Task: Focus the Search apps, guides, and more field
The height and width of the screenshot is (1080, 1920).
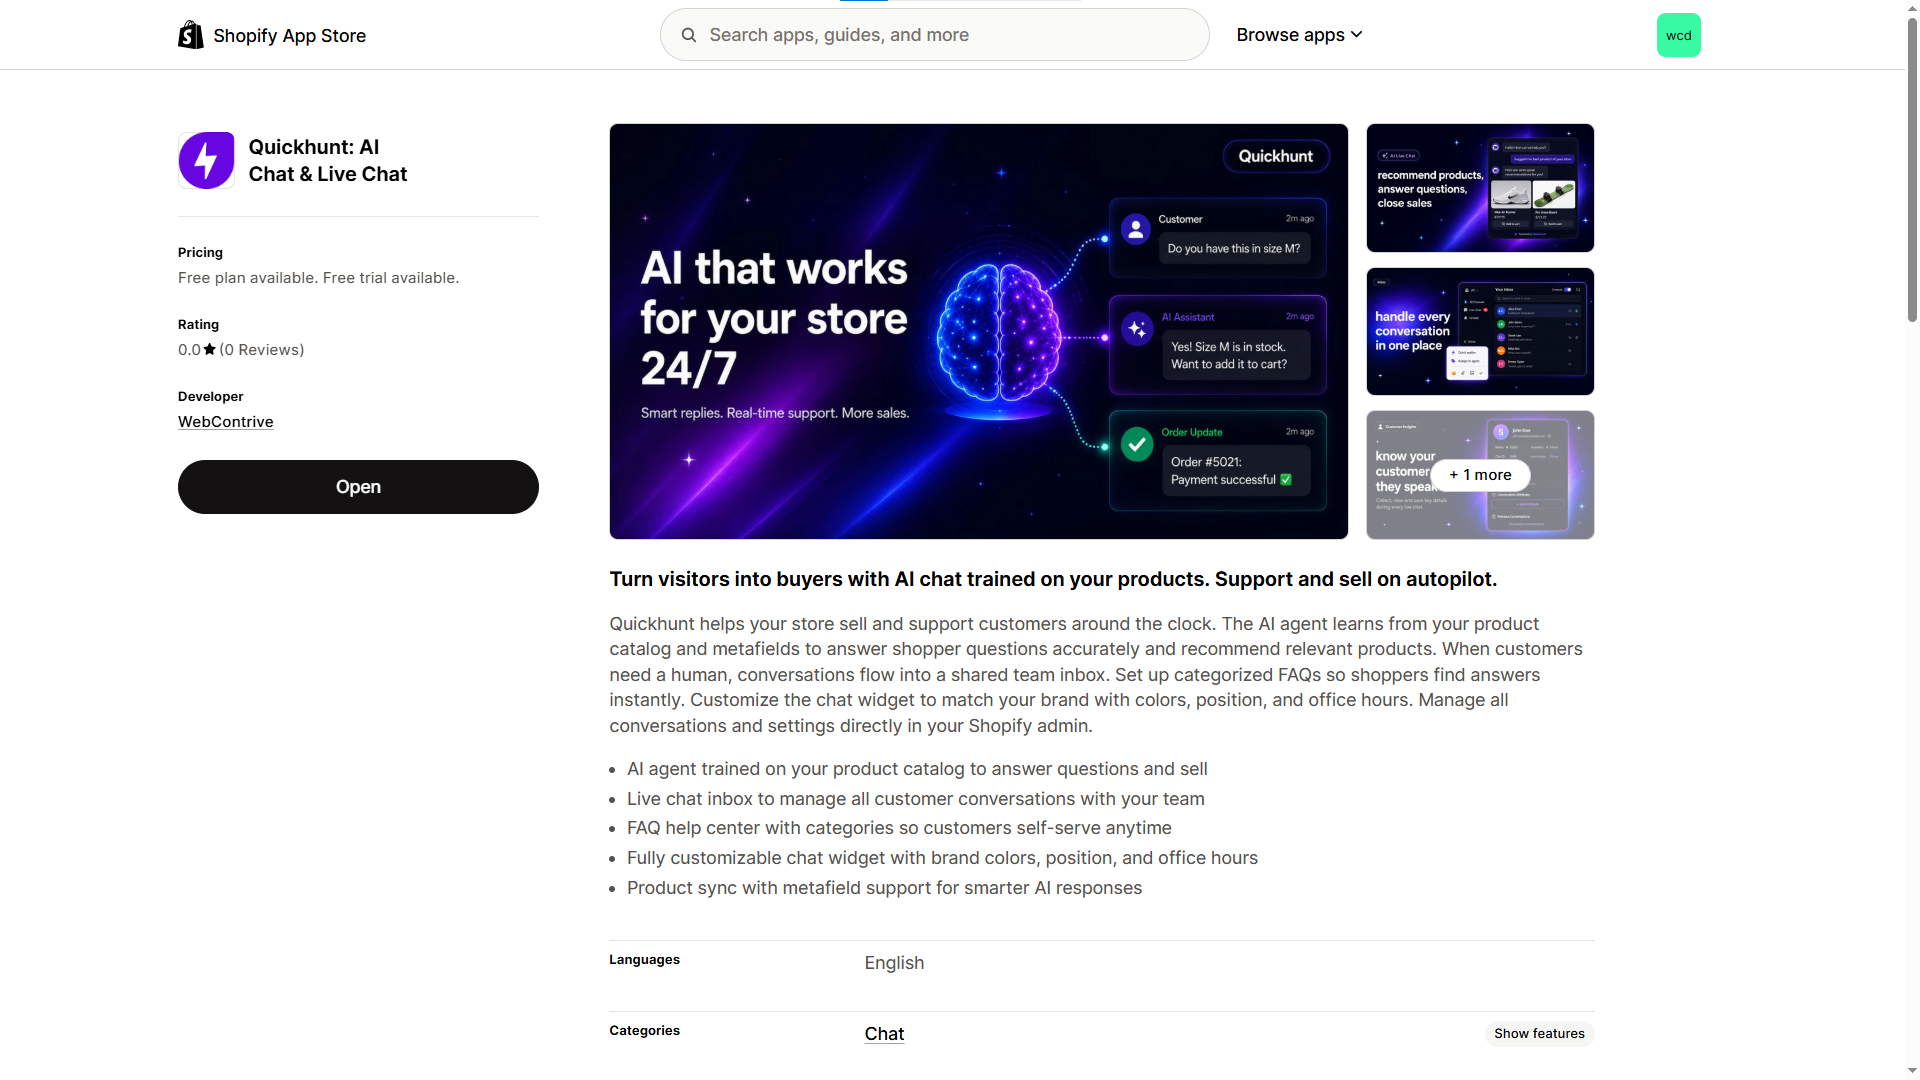Action: point(934,35)
